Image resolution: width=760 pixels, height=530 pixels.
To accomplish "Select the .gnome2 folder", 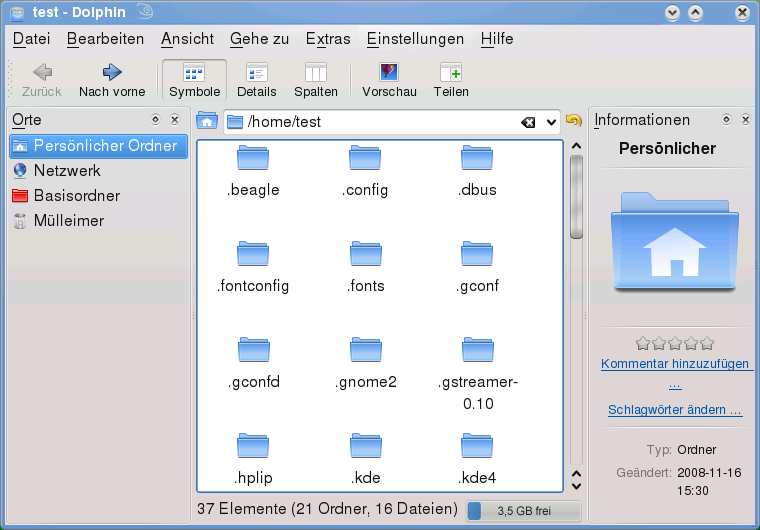I will pos(365,363).
